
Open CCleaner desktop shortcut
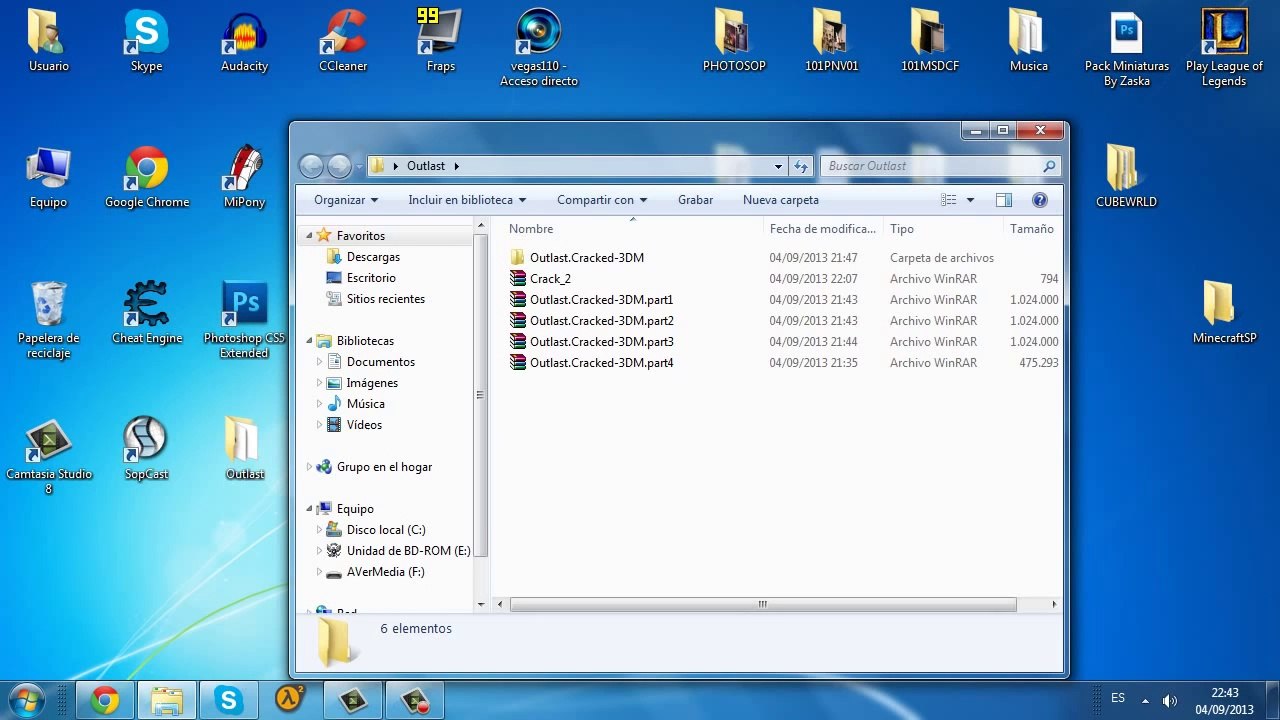point(343,42)
